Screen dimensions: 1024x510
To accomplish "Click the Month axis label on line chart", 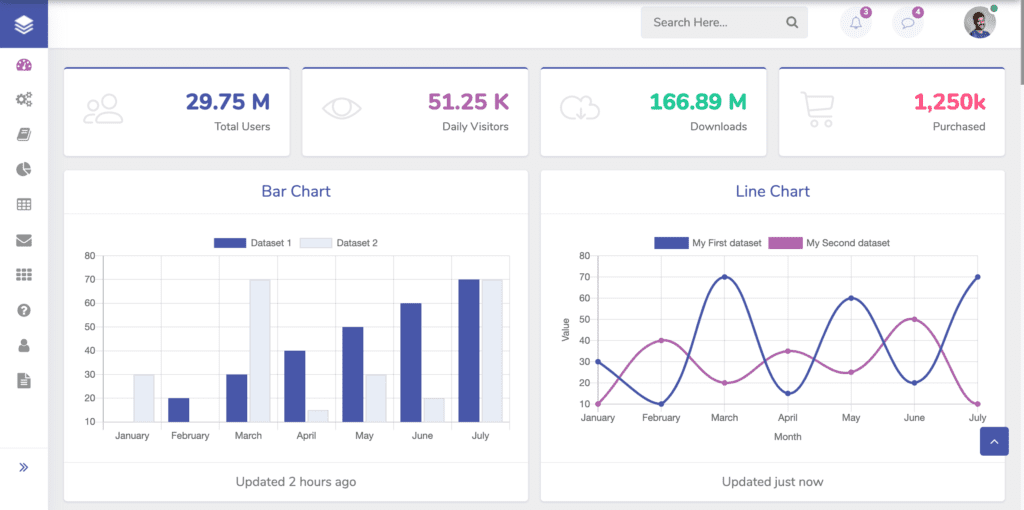I will coord(788,436).
